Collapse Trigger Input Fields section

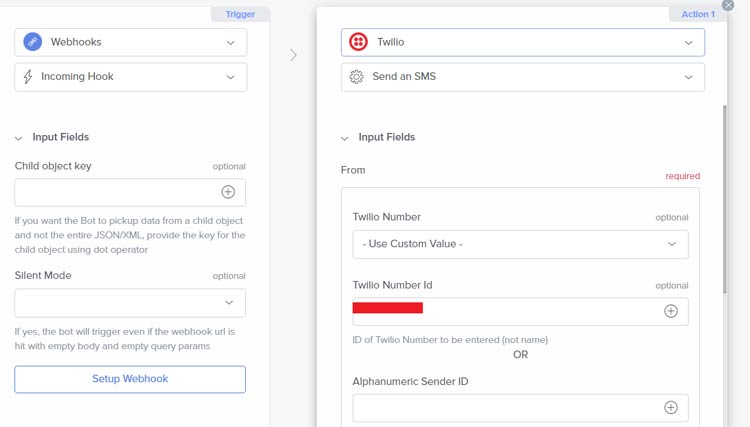(x=19, y=138)
